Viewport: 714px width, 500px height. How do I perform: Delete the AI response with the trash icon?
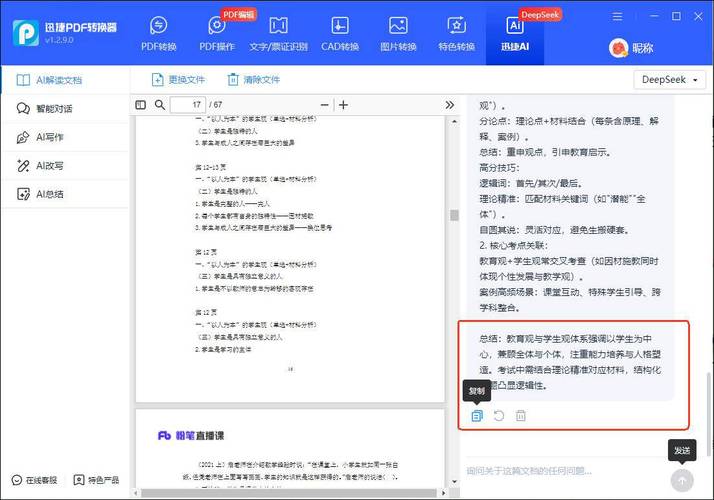[520, 416]
